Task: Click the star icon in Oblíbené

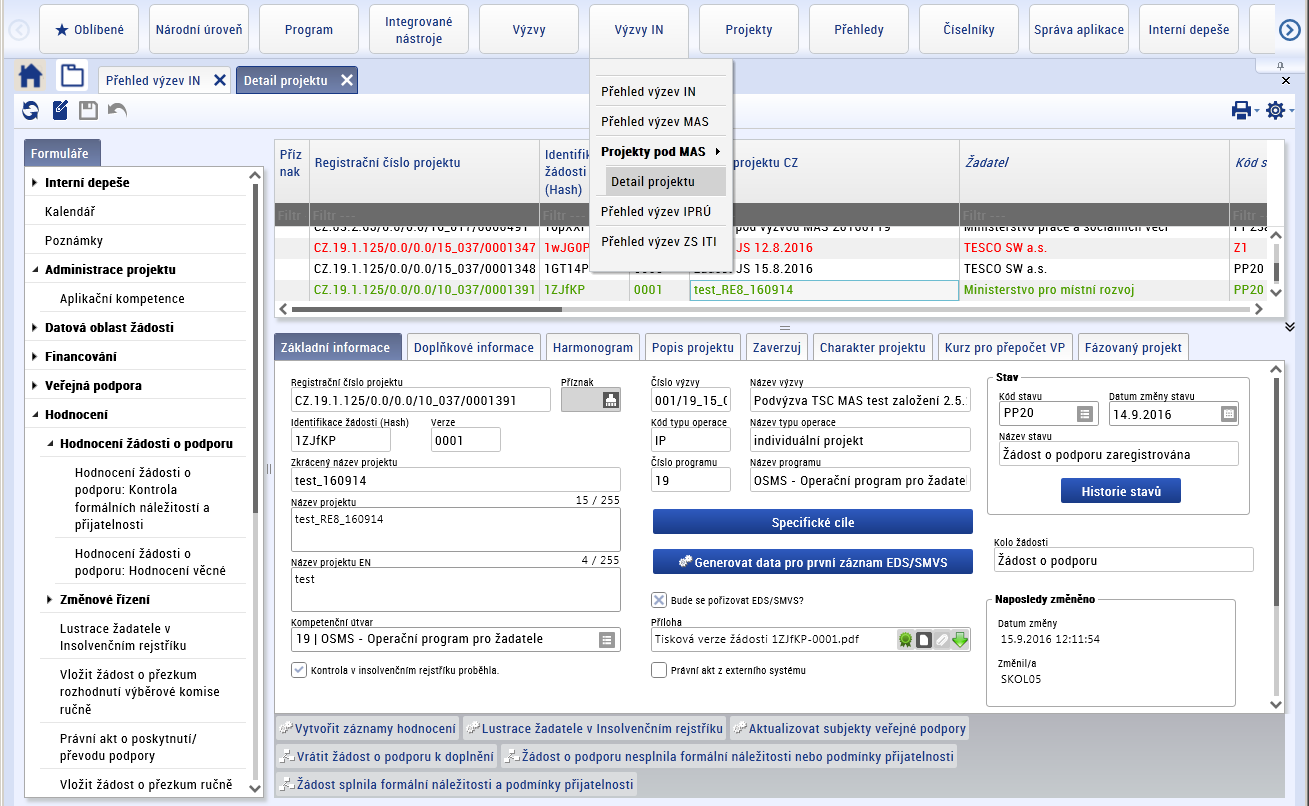Action: (61, 30)
